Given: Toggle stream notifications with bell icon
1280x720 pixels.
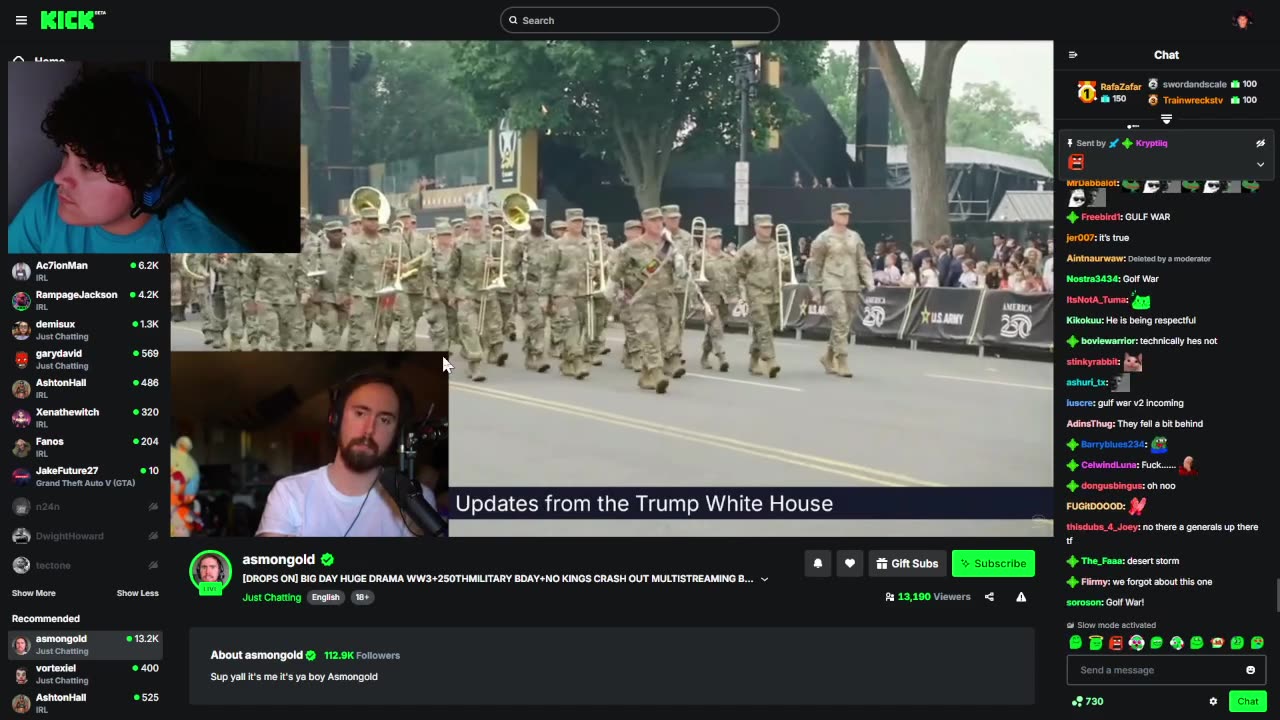Looking at the screenshot, I should 817,564.
